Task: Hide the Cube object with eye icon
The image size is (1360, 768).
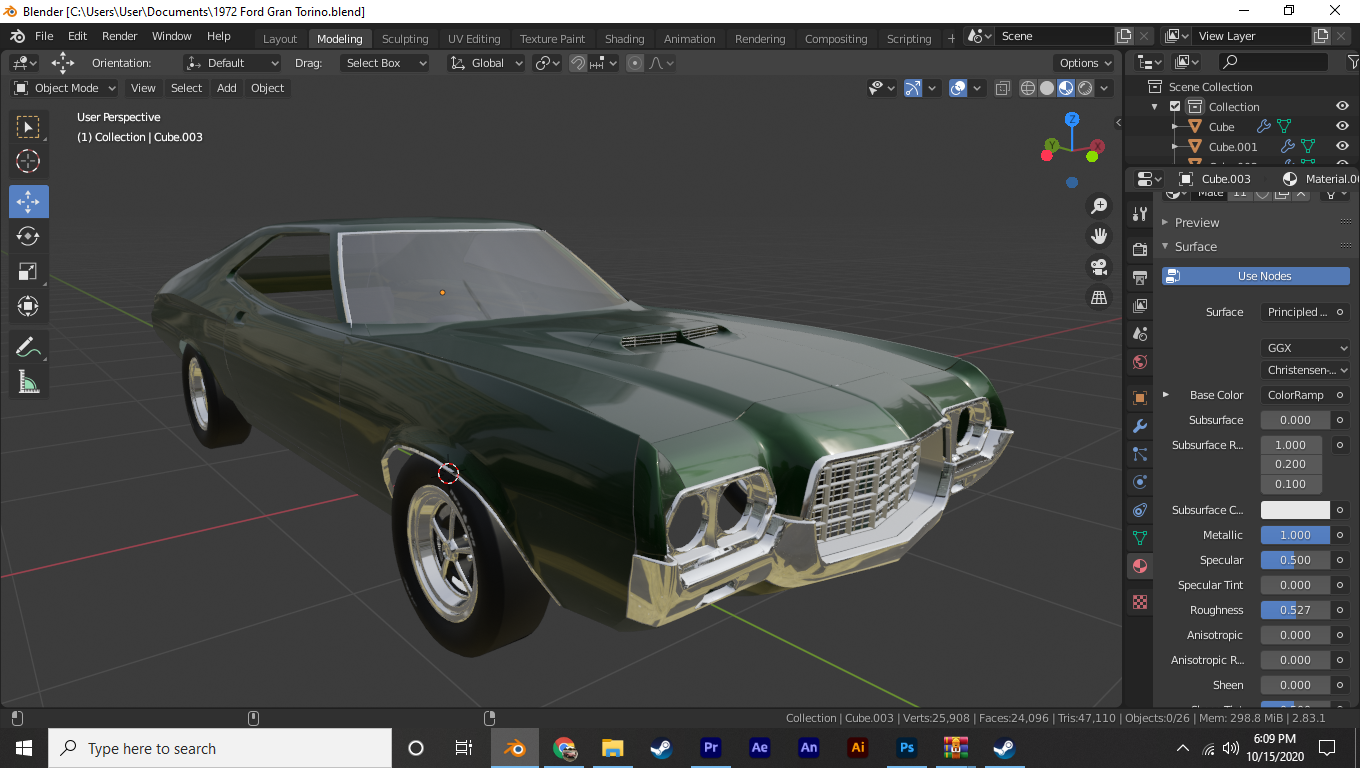Action: tap(1343, 127)
